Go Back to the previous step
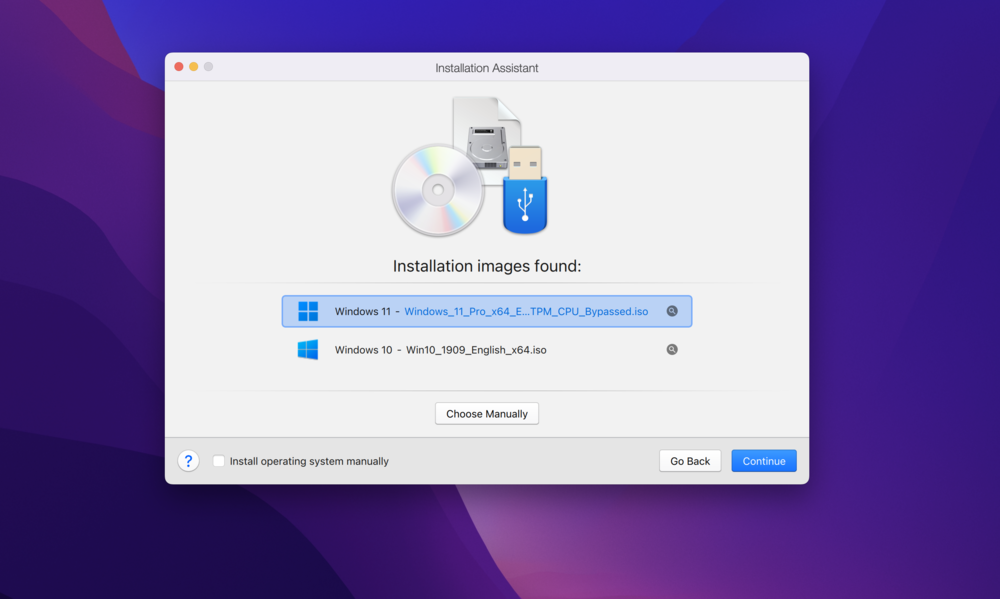Screen dimensions: 1000x599 click(689, 461)
